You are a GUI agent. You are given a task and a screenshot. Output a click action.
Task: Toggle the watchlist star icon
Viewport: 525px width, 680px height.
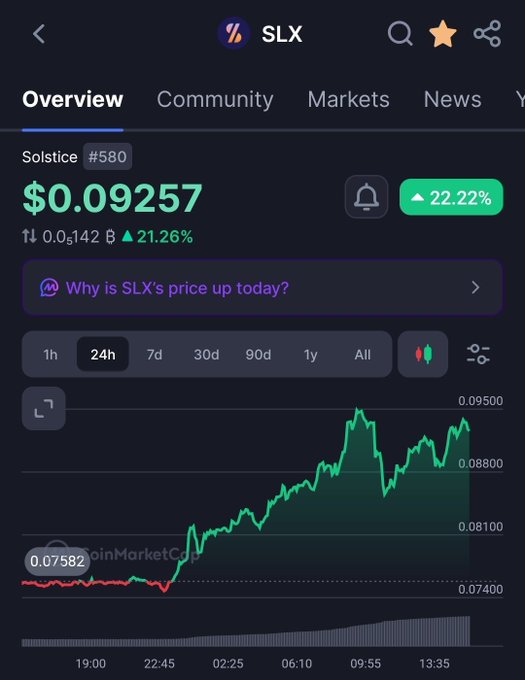coord(443,33)
